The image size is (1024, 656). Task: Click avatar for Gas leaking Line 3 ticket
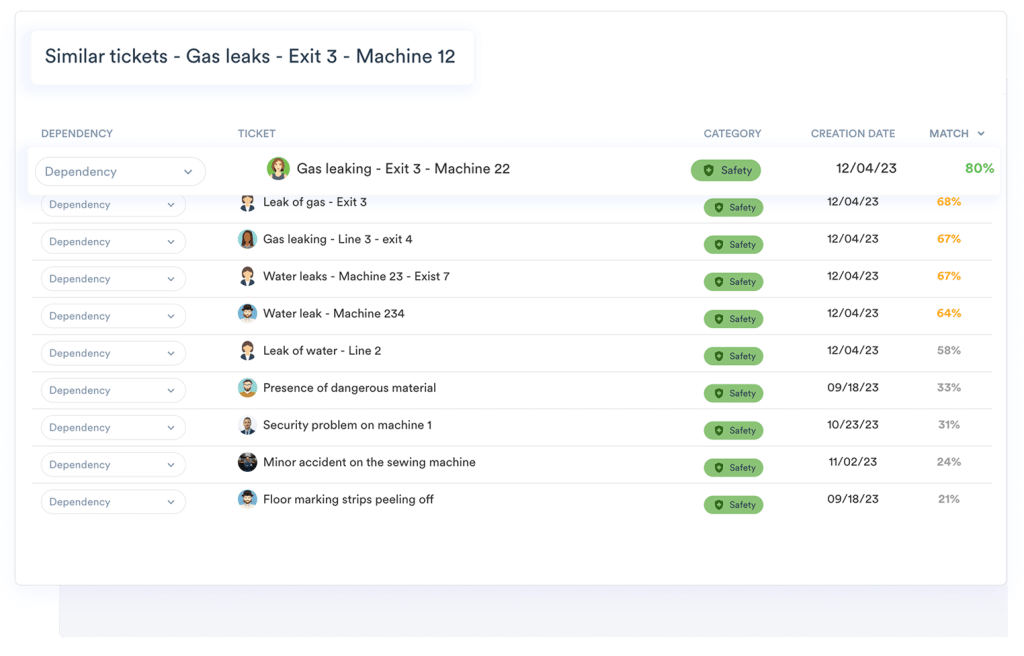tap(247, 240)
